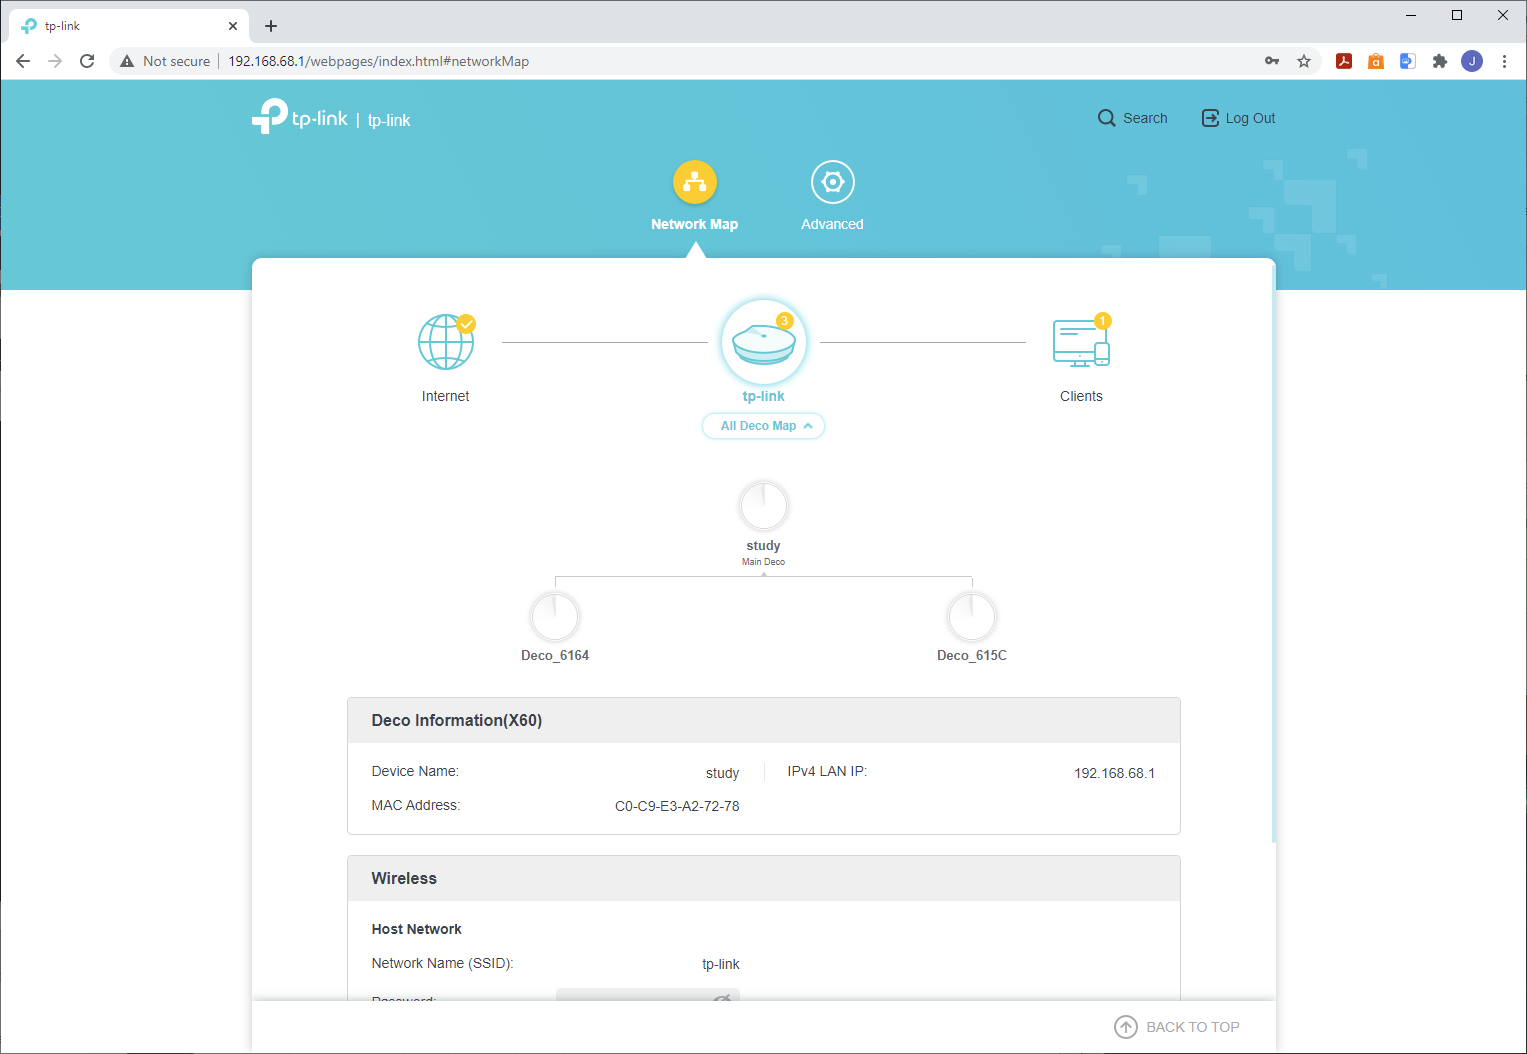This screenshot has height=1054, width=1527.
Task: Switch to the tp-link browser tab
Action: [130, 26]
